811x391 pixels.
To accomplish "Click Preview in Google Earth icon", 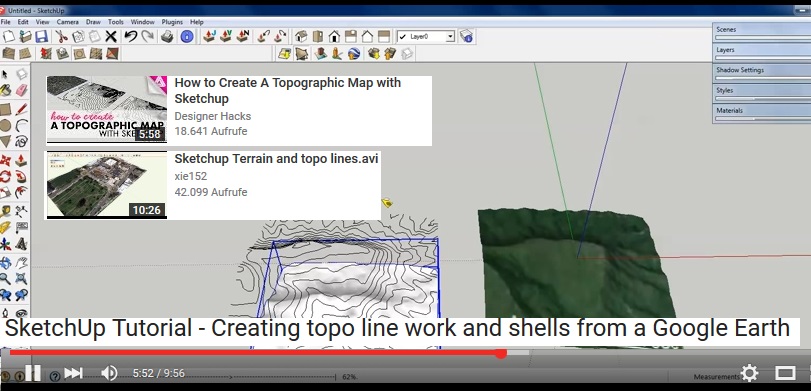I will [x=354, y=53].
